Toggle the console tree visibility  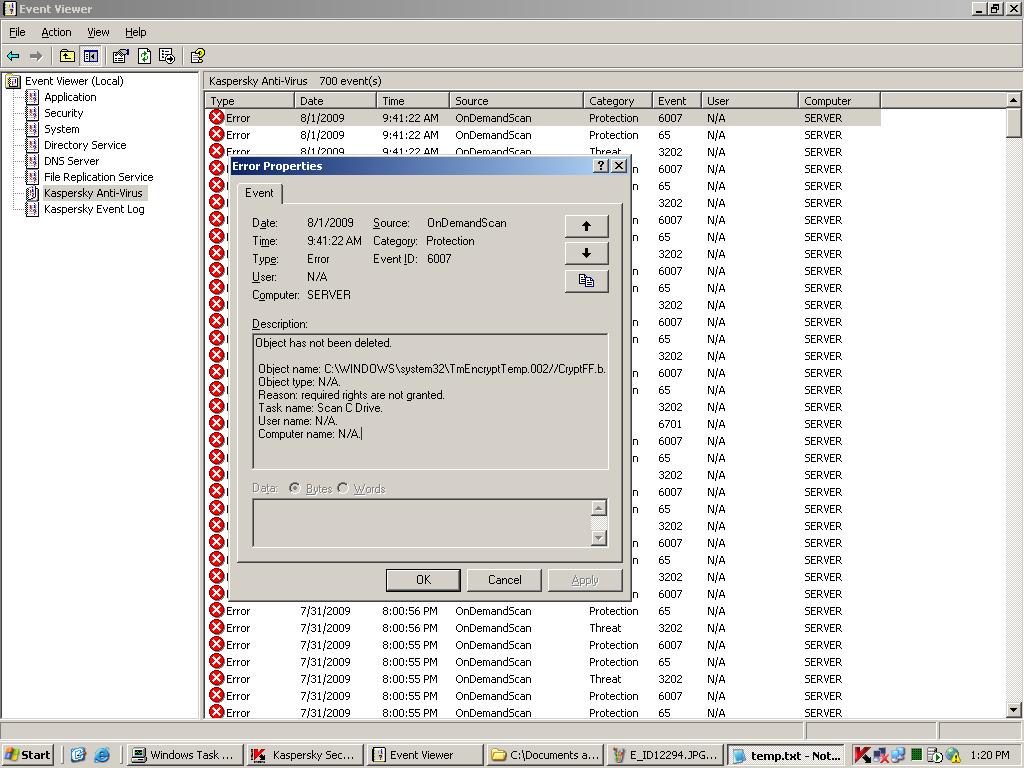(90, 57)
